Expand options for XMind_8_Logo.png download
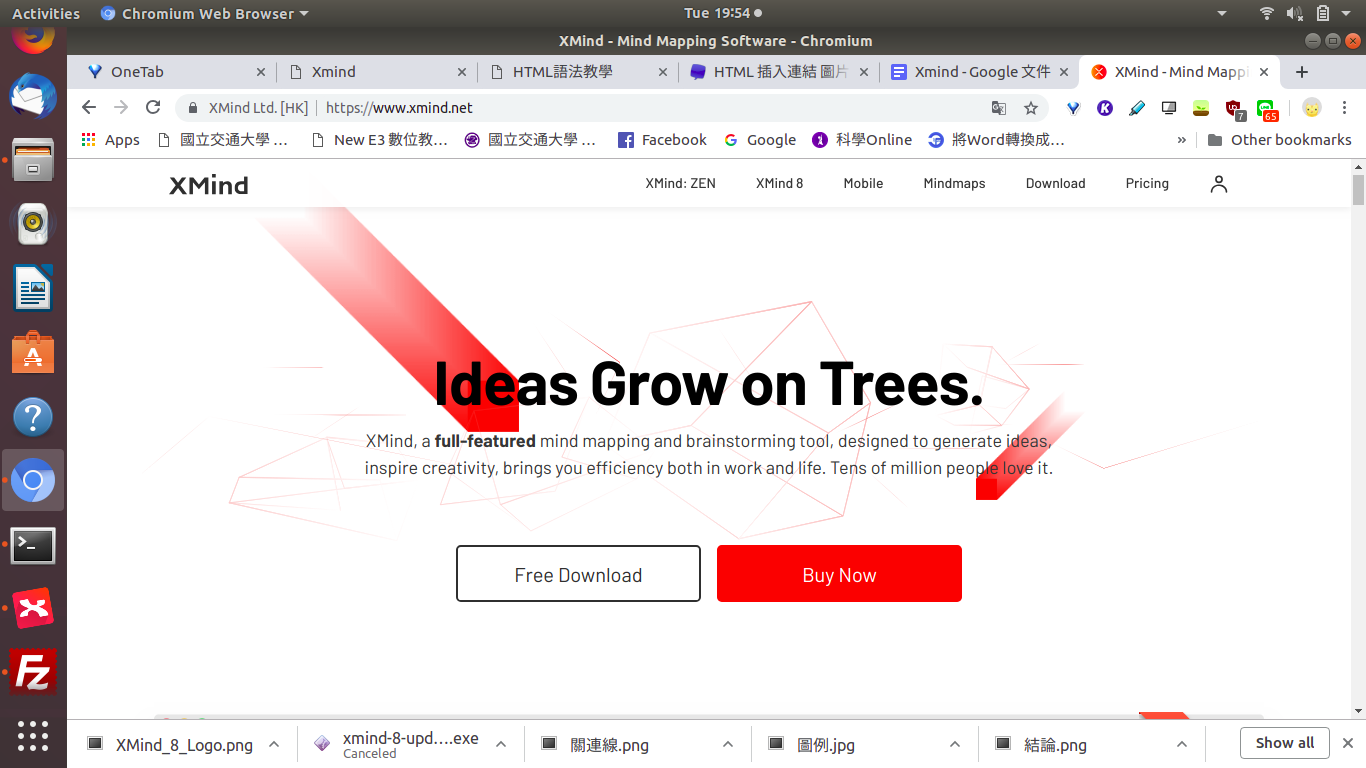 point(273,744)
